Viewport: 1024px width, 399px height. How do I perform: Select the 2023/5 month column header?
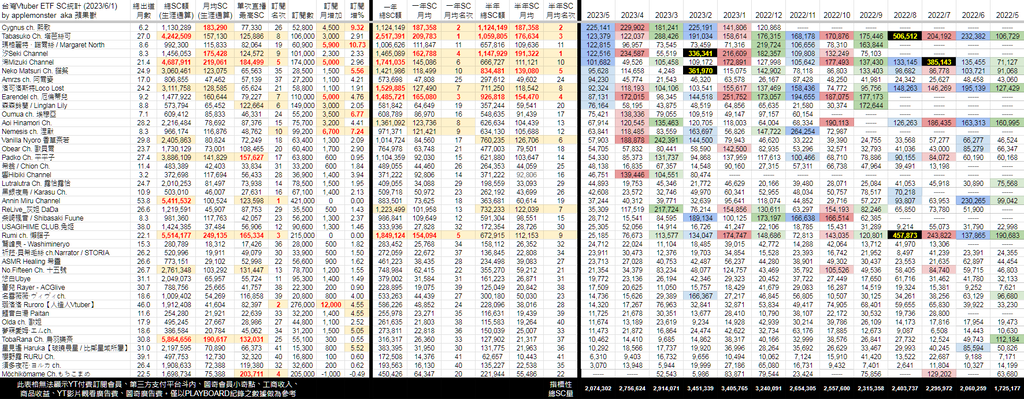coord(599,14)
